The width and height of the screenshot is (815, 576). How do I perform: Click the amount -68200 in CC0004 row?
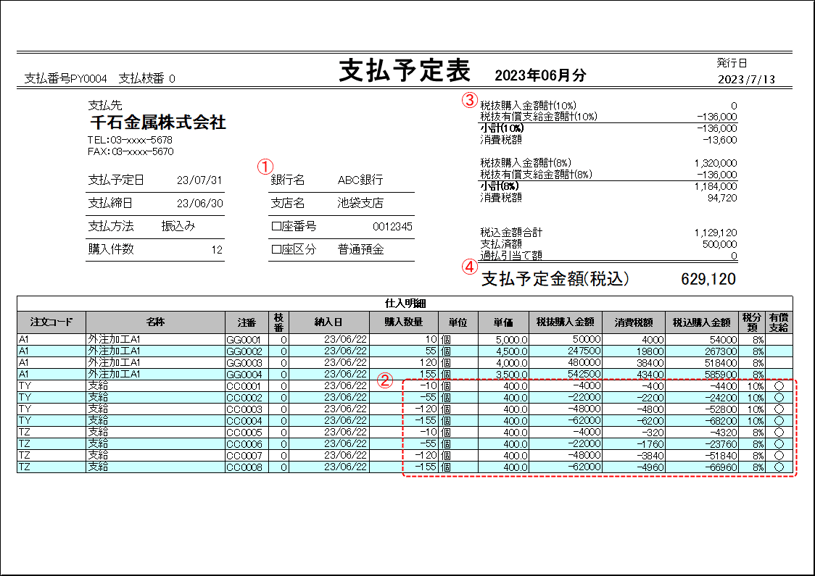coord(721,421)
